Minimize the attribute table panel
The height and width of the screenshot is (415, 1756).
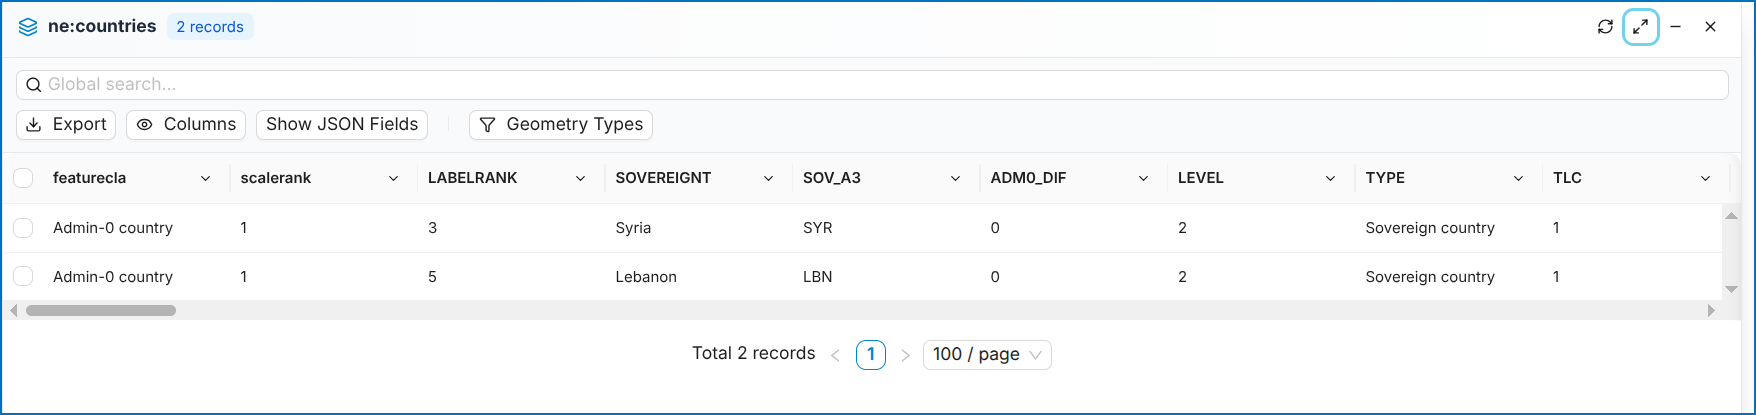[1675, 27]
